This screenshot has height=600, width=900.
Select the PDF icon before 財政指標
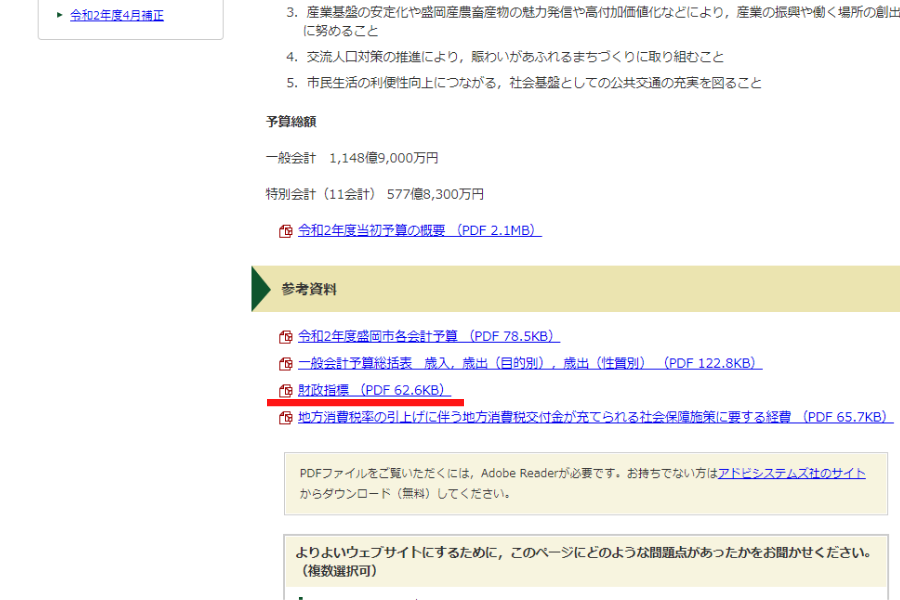[286, 391]
